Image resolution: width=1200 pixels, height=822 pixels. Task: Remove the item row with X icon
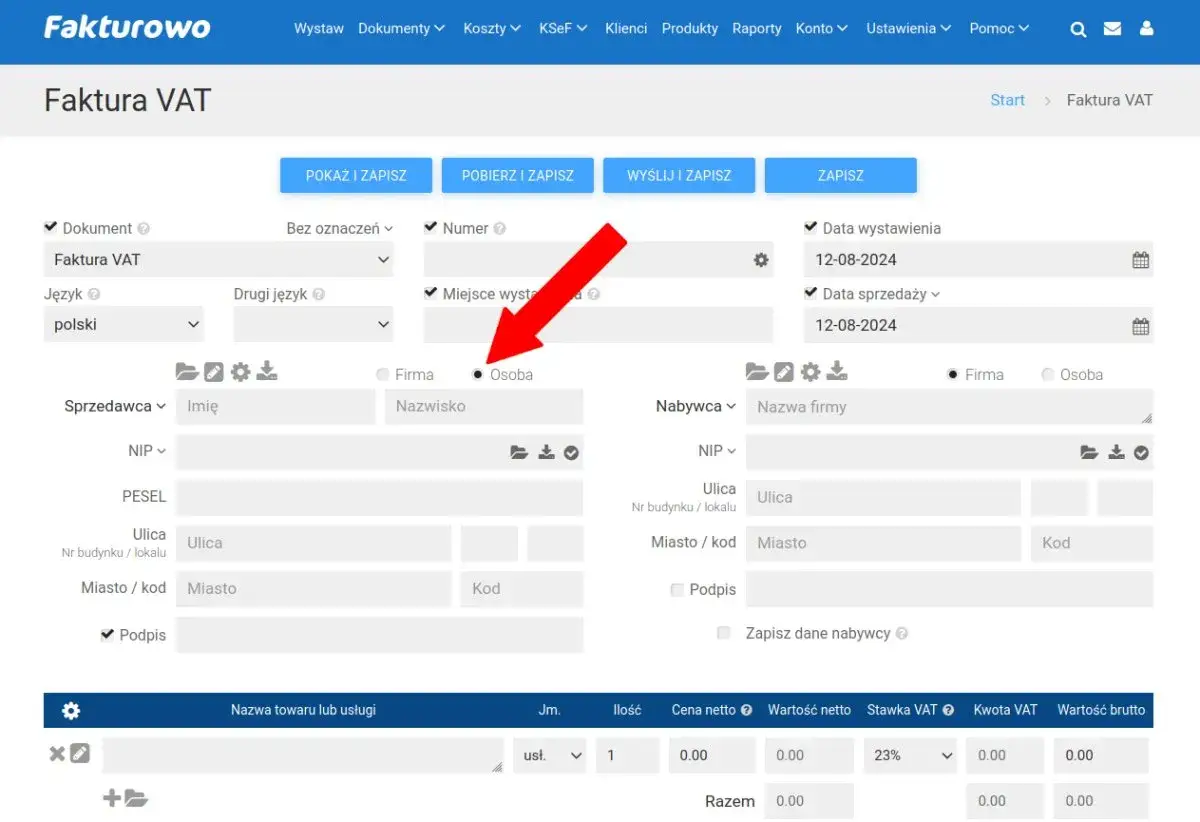(57, 754)
